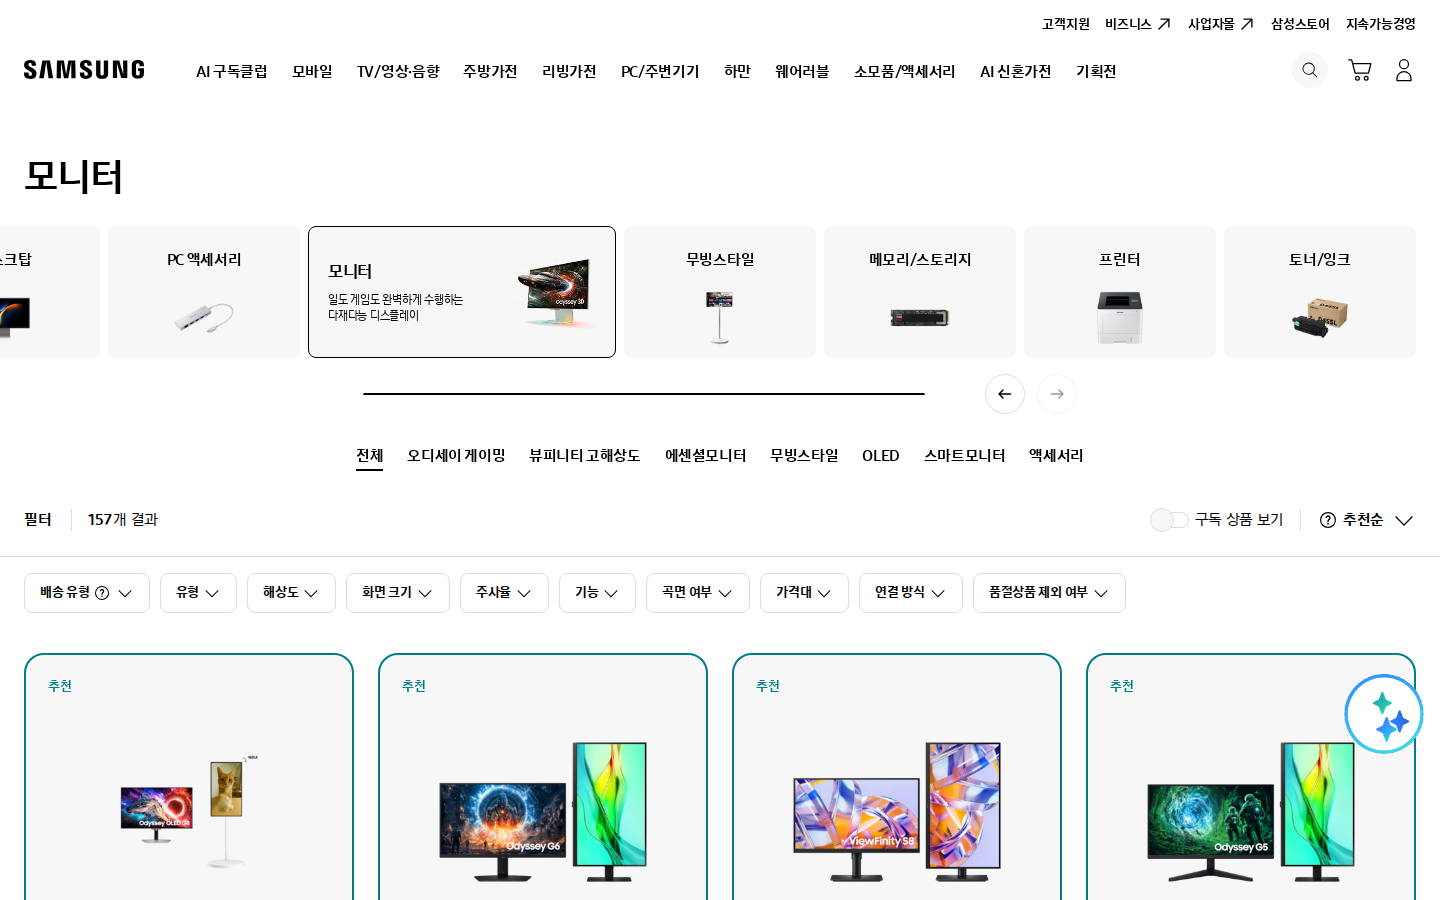This screenshot has width=1440, height=900.
Task: Click the Samsung logo
Action: click(x=84, y=70)
